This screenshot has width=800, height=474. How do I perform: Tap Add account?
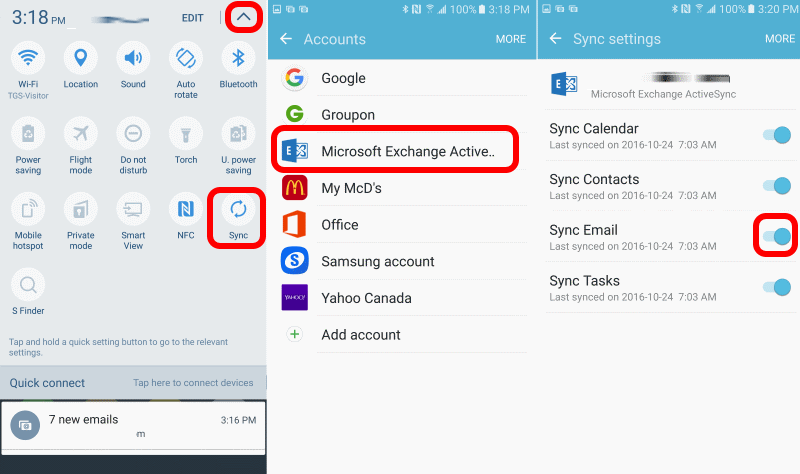point(360,335)
